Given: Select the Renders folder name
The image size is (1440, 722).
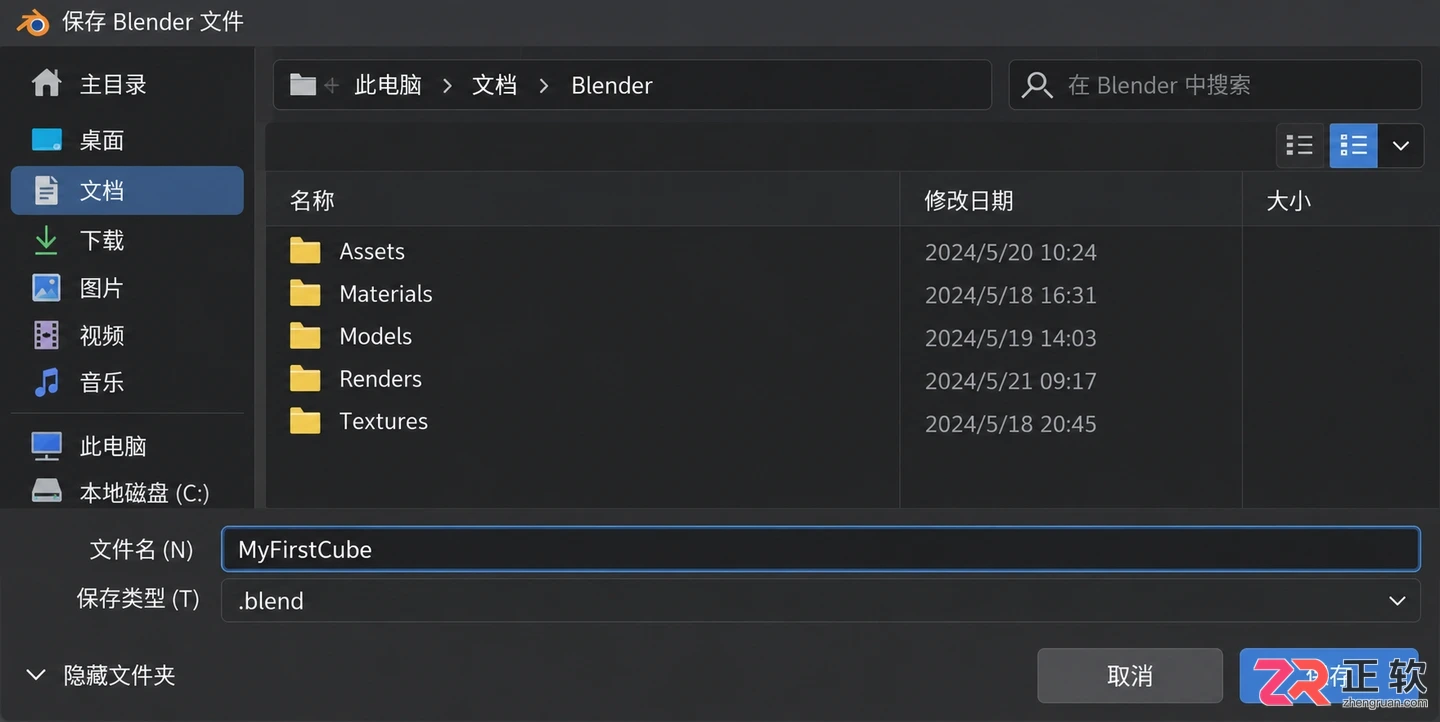Looking at the screenshot, I should (381, 379).
